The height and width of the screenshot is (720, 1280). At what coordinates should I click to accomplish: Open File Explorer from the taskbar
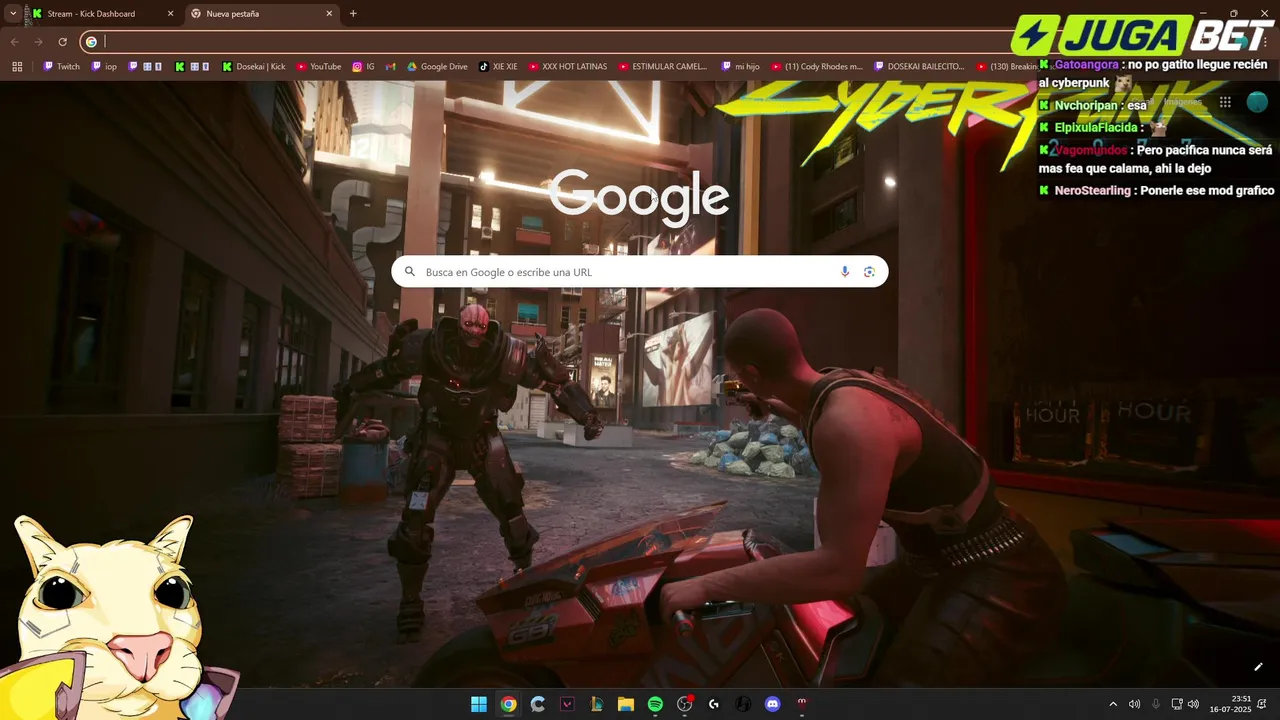625,704
